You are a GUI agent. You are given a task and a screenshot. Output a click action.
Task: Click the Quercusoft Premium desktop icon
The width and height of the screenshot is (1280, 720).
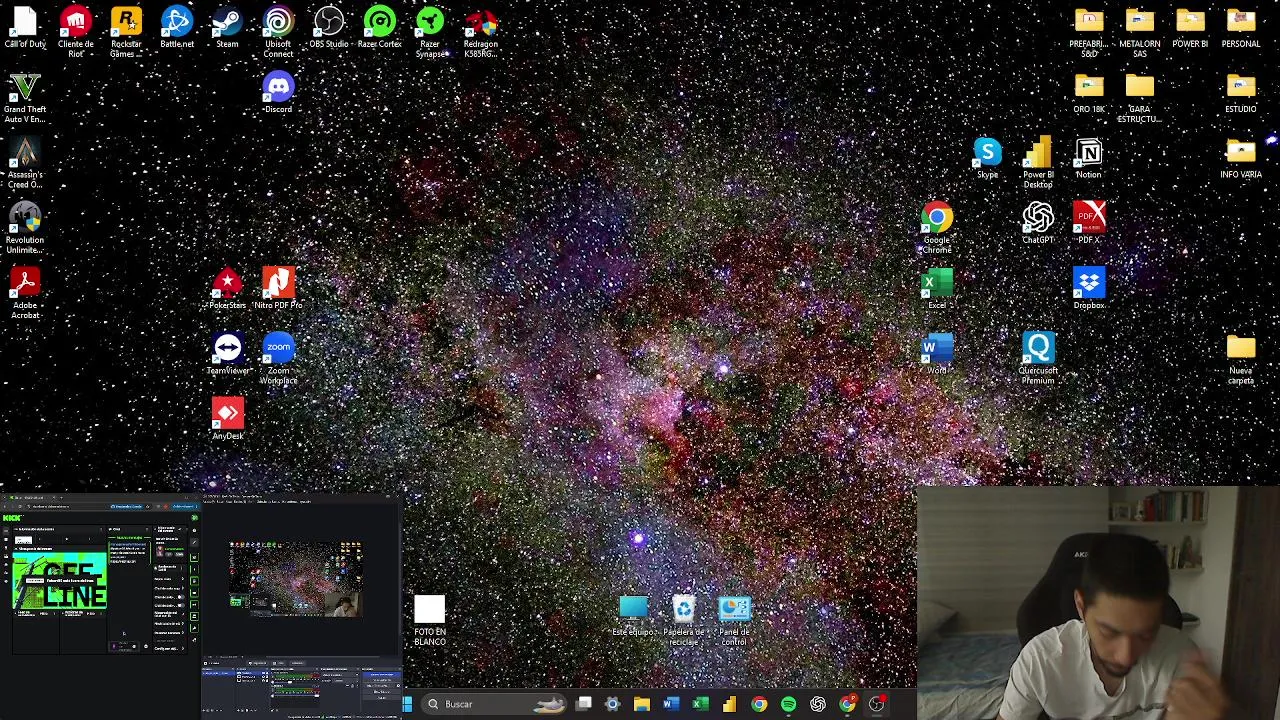click(x=1038, y=359)
